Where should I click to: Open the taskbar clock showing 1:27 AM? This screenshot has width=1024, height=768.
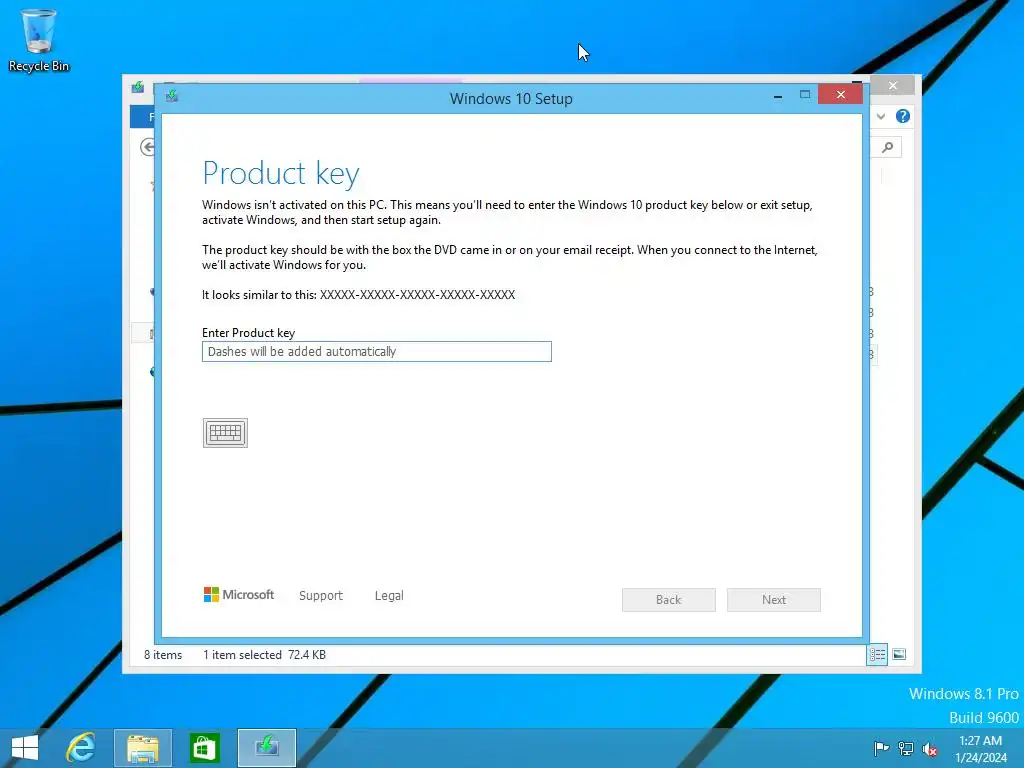(980, 748)
